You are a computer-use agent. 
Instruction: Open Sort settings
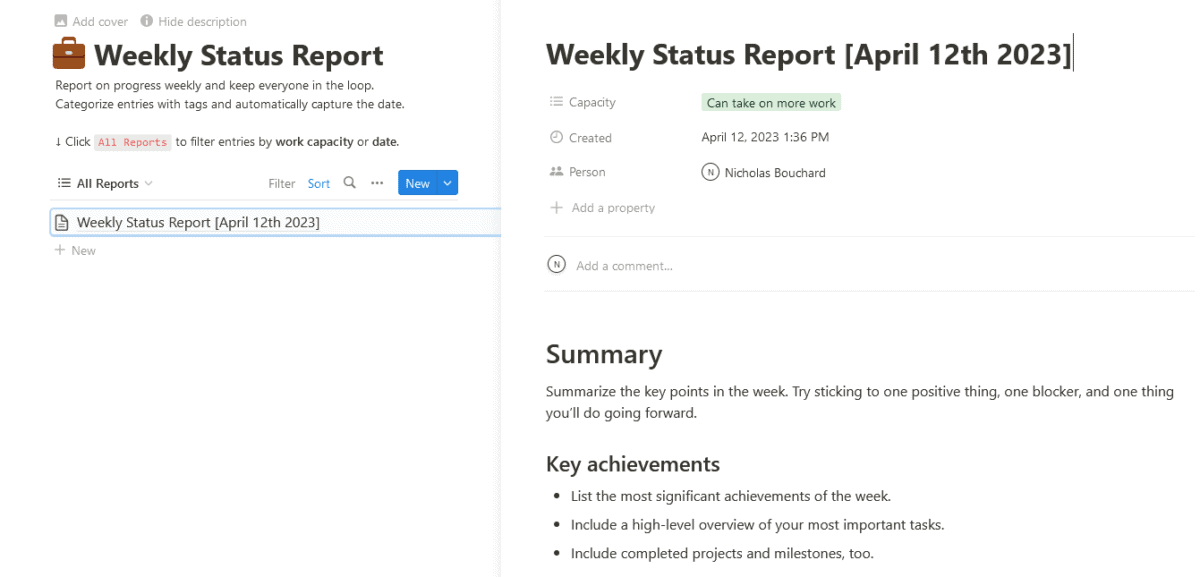[318, 183]
